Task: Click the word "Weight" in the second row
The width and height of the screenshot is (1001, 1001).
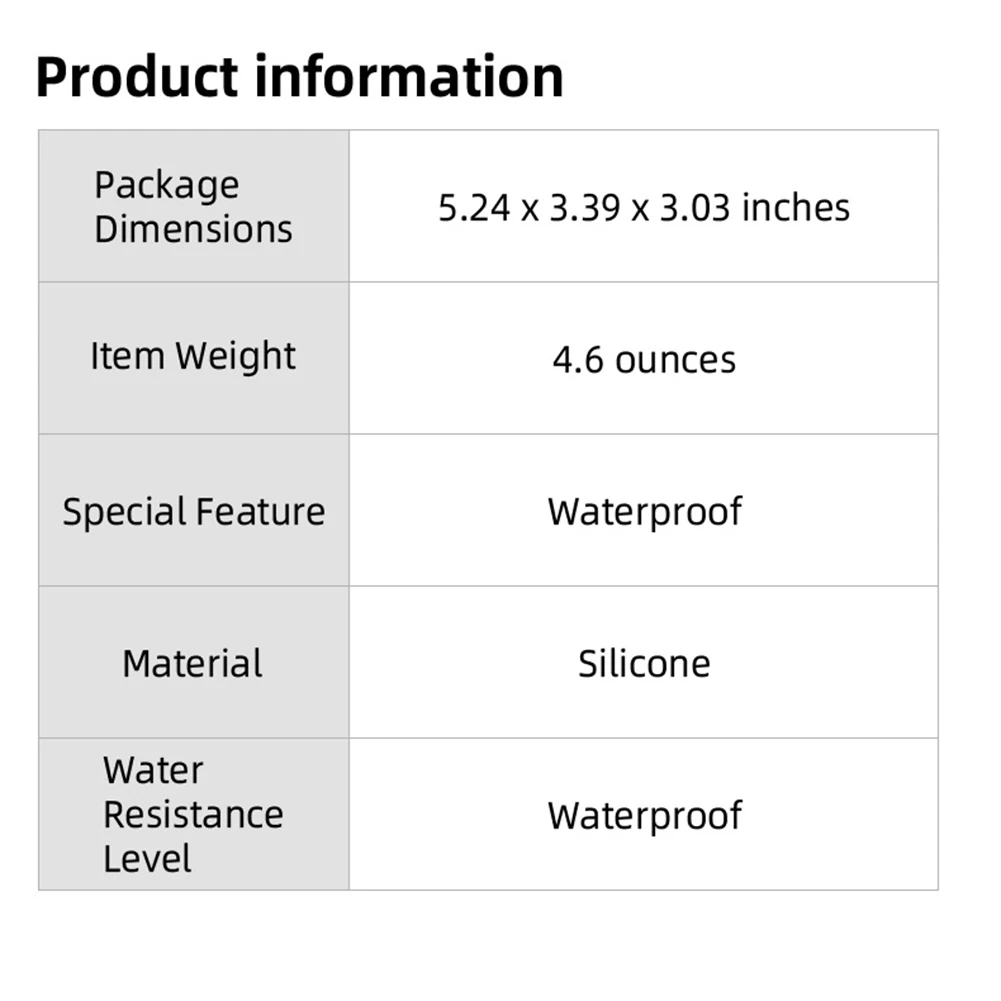Action: [x=236, y=357]
